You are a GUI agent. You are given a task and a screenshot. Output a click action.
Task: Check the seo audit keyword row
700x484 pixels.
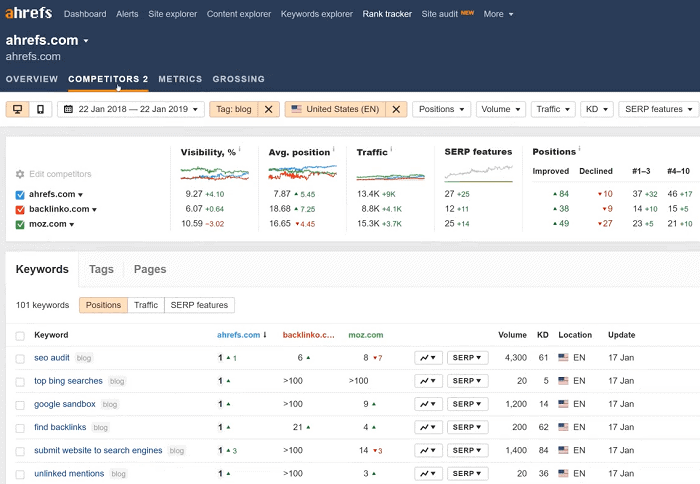click(20, 359)
